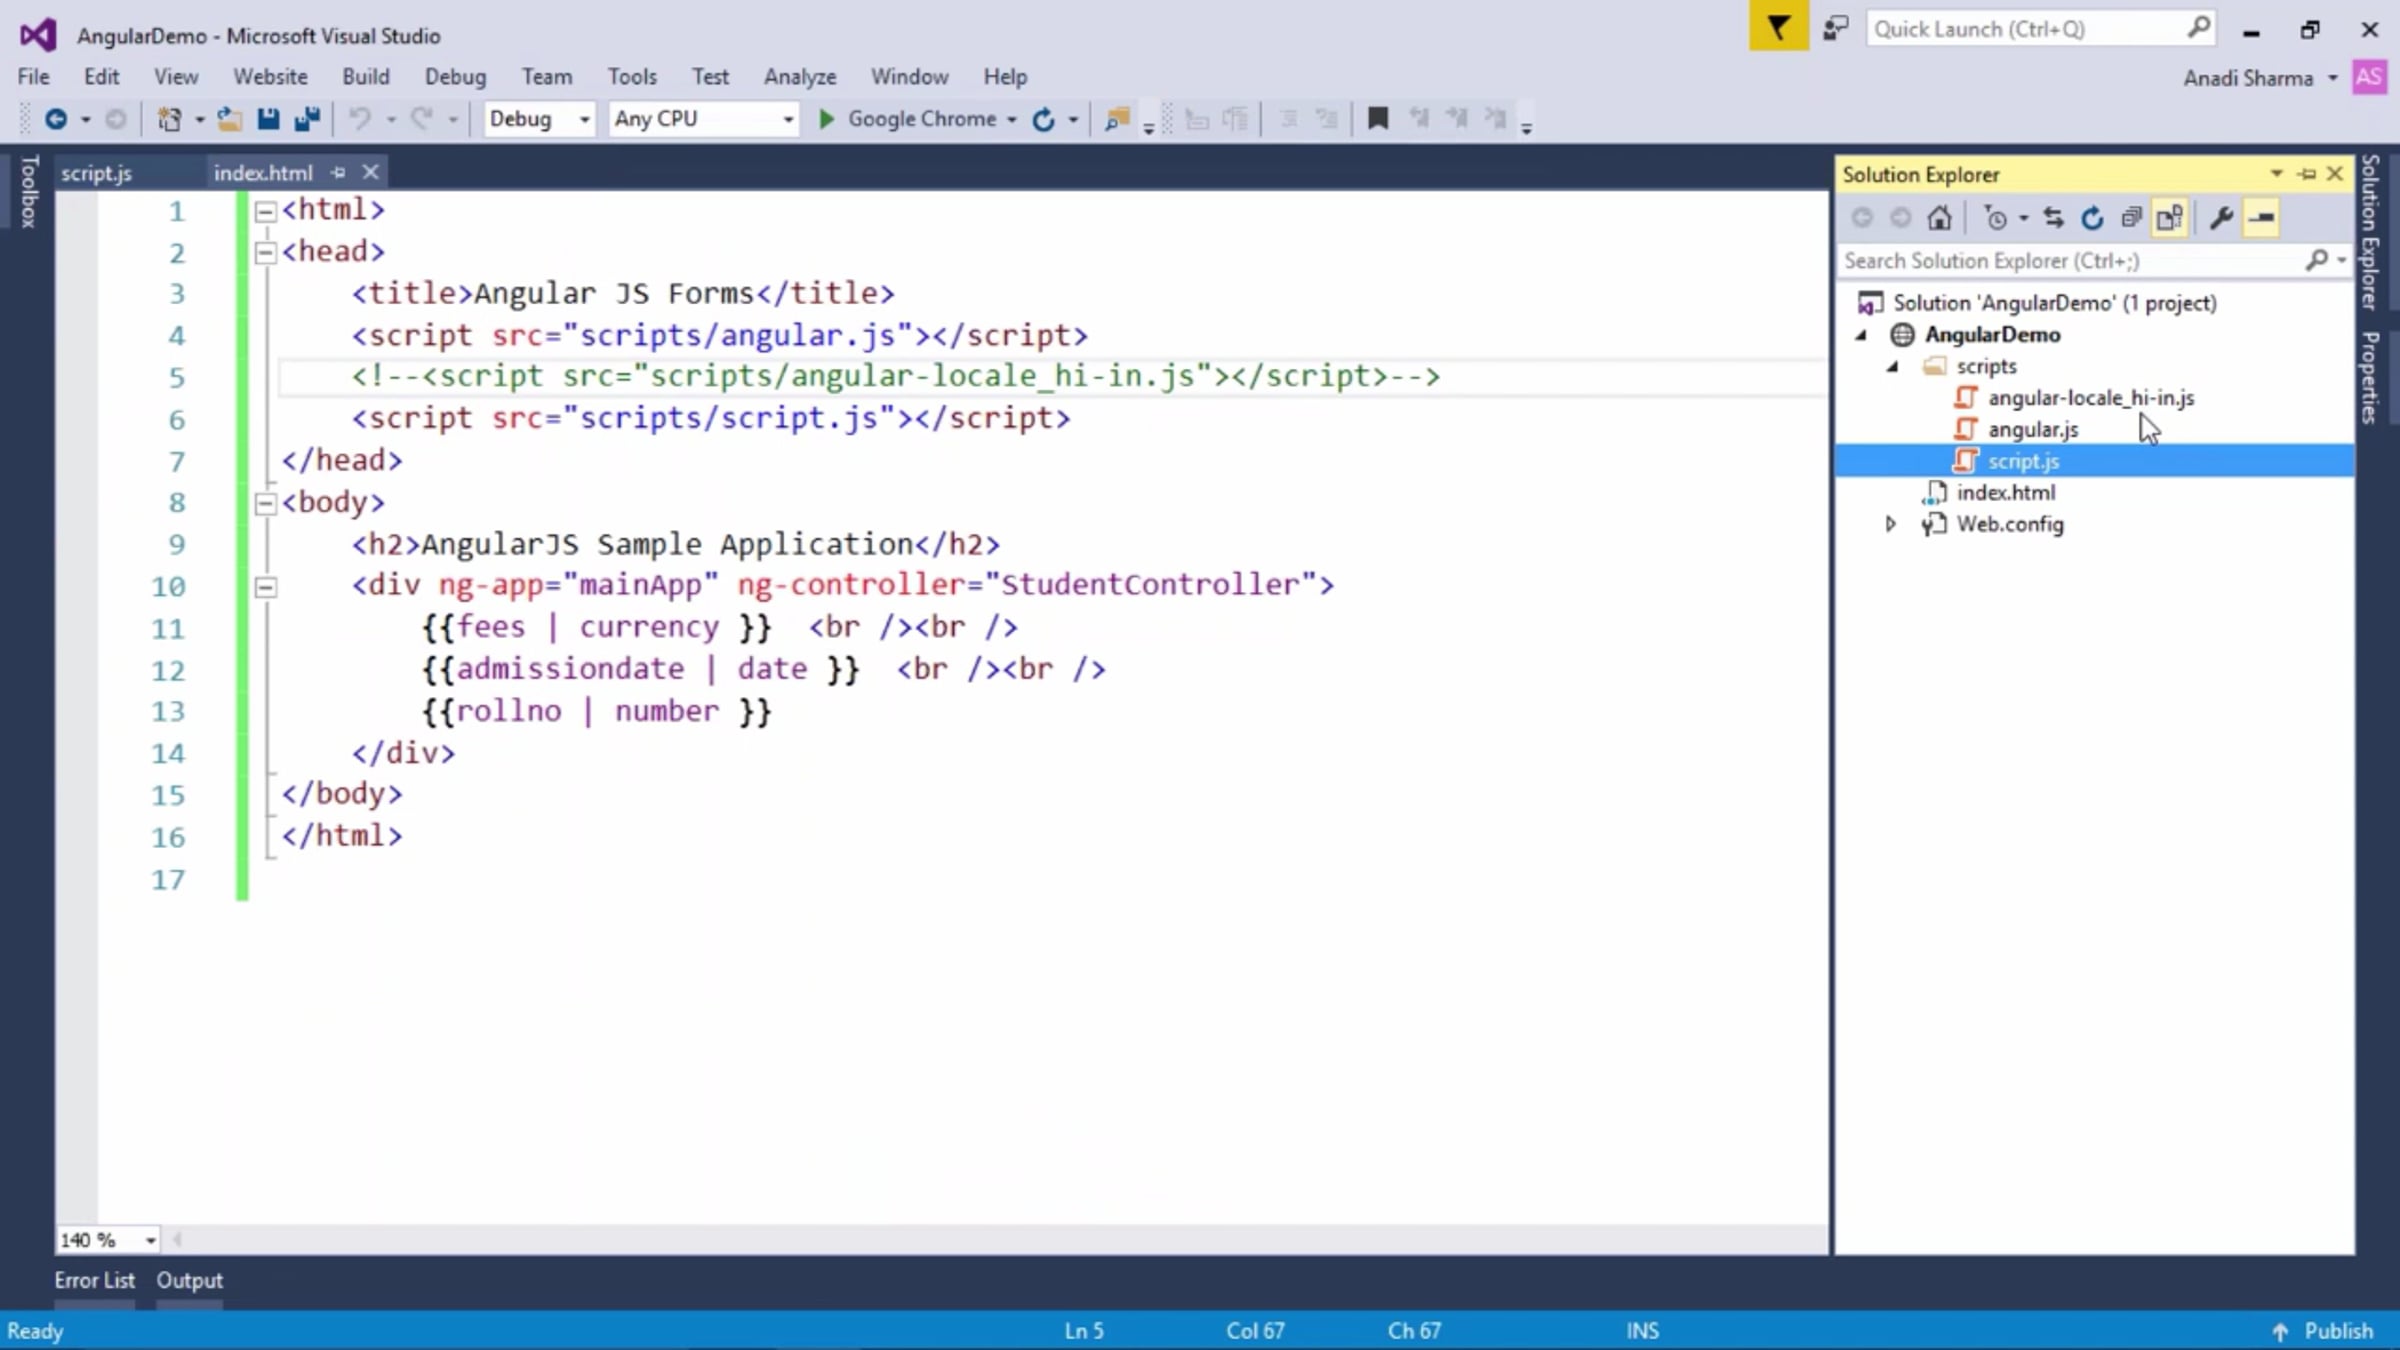The image size is (2400, 1350).
Task: Toggle Preview Selected Items button
Action: click(x=2262, y=218)
